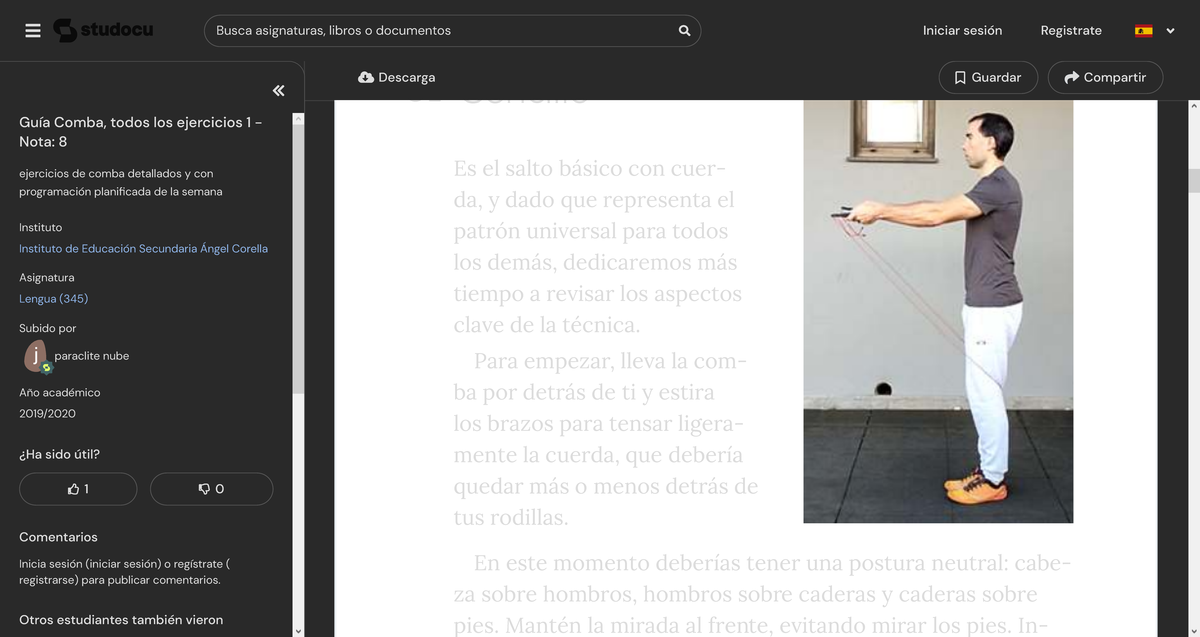
Task: Toggle the thumbs-down vote under ¿Ha sido útil?
Action: click(x=211, y=489)
